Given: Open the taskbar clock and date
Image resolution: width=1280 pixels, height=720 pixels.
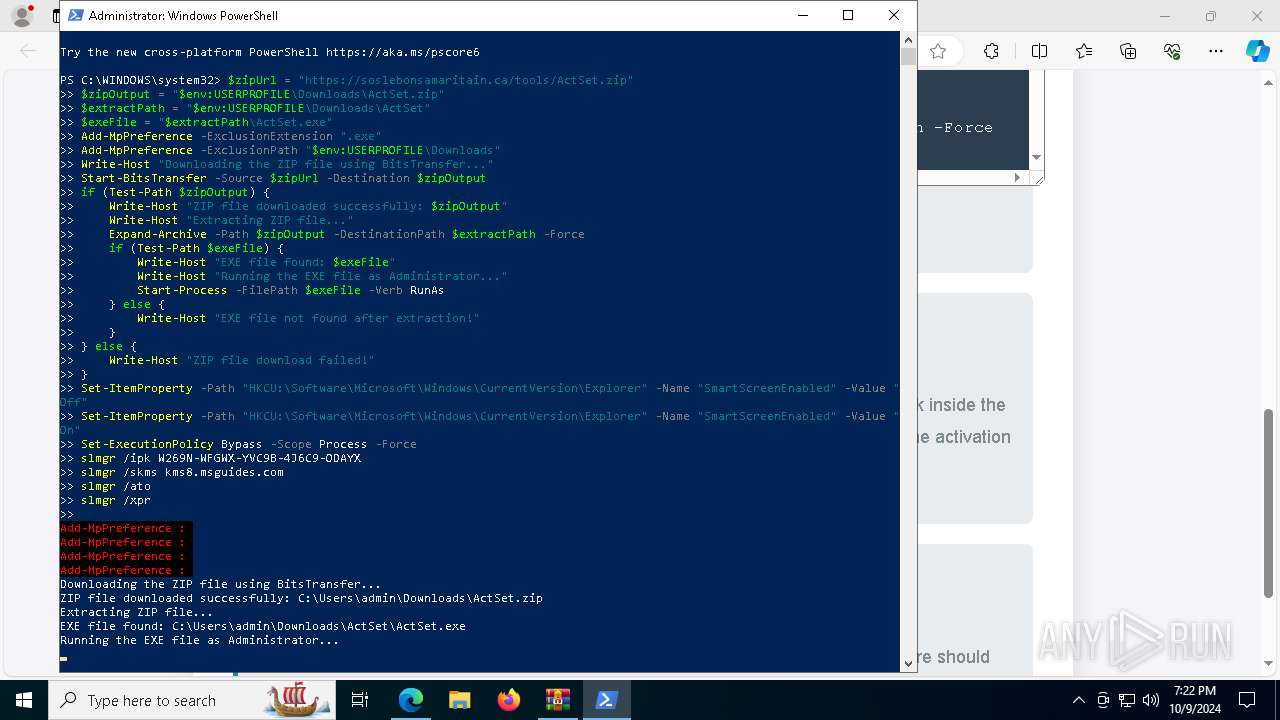Looking at the screenshot, I should point(1195,700).
